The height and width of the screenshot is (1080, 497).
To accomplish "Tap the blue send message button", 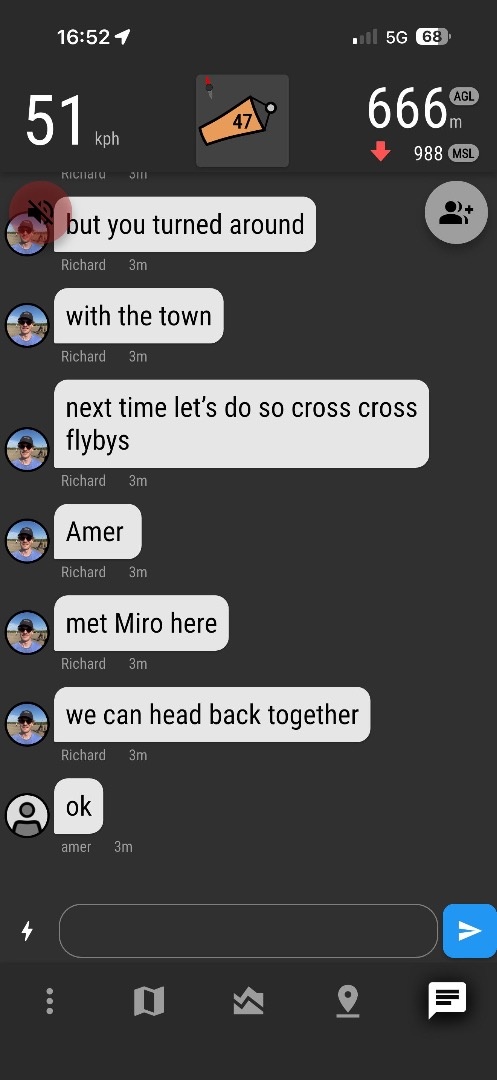I will pos(469,931).
